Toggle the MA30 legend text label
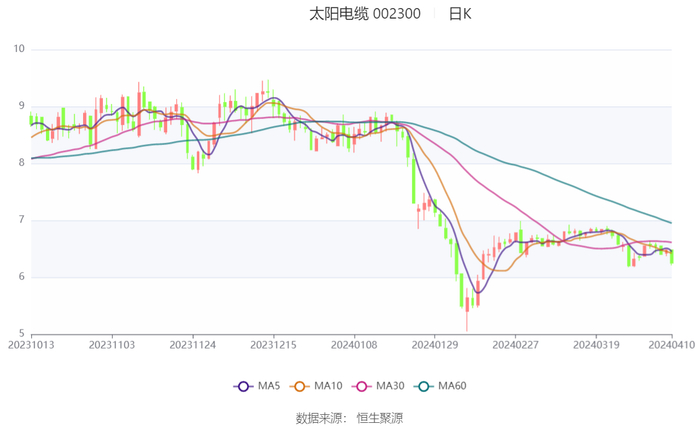 (389, 386)
